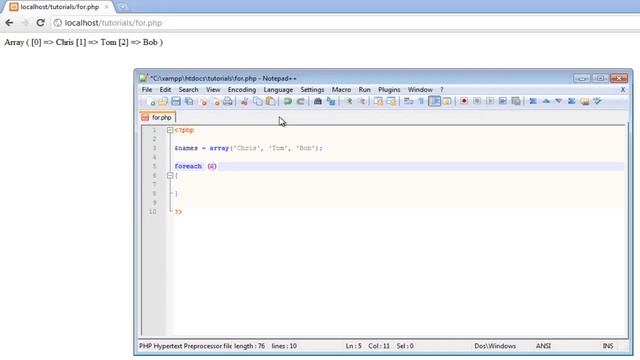Open the Language menu

[x=278, y=89]
